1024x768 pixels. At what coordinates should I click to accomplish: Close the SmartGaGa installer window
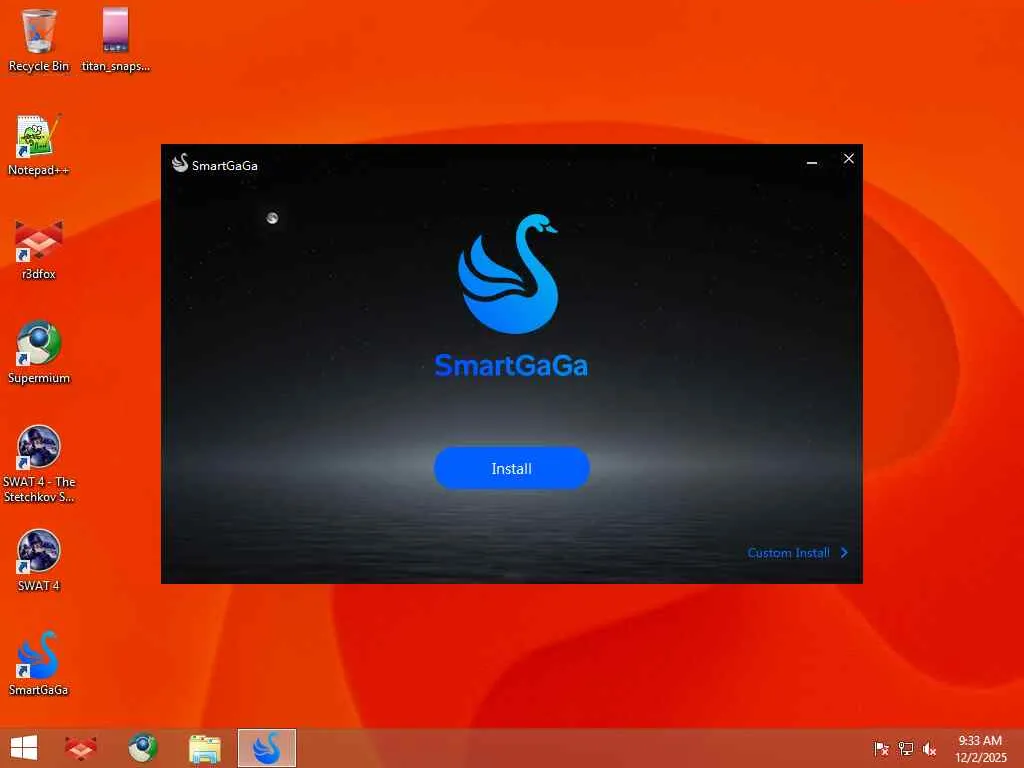pos(848,159)
